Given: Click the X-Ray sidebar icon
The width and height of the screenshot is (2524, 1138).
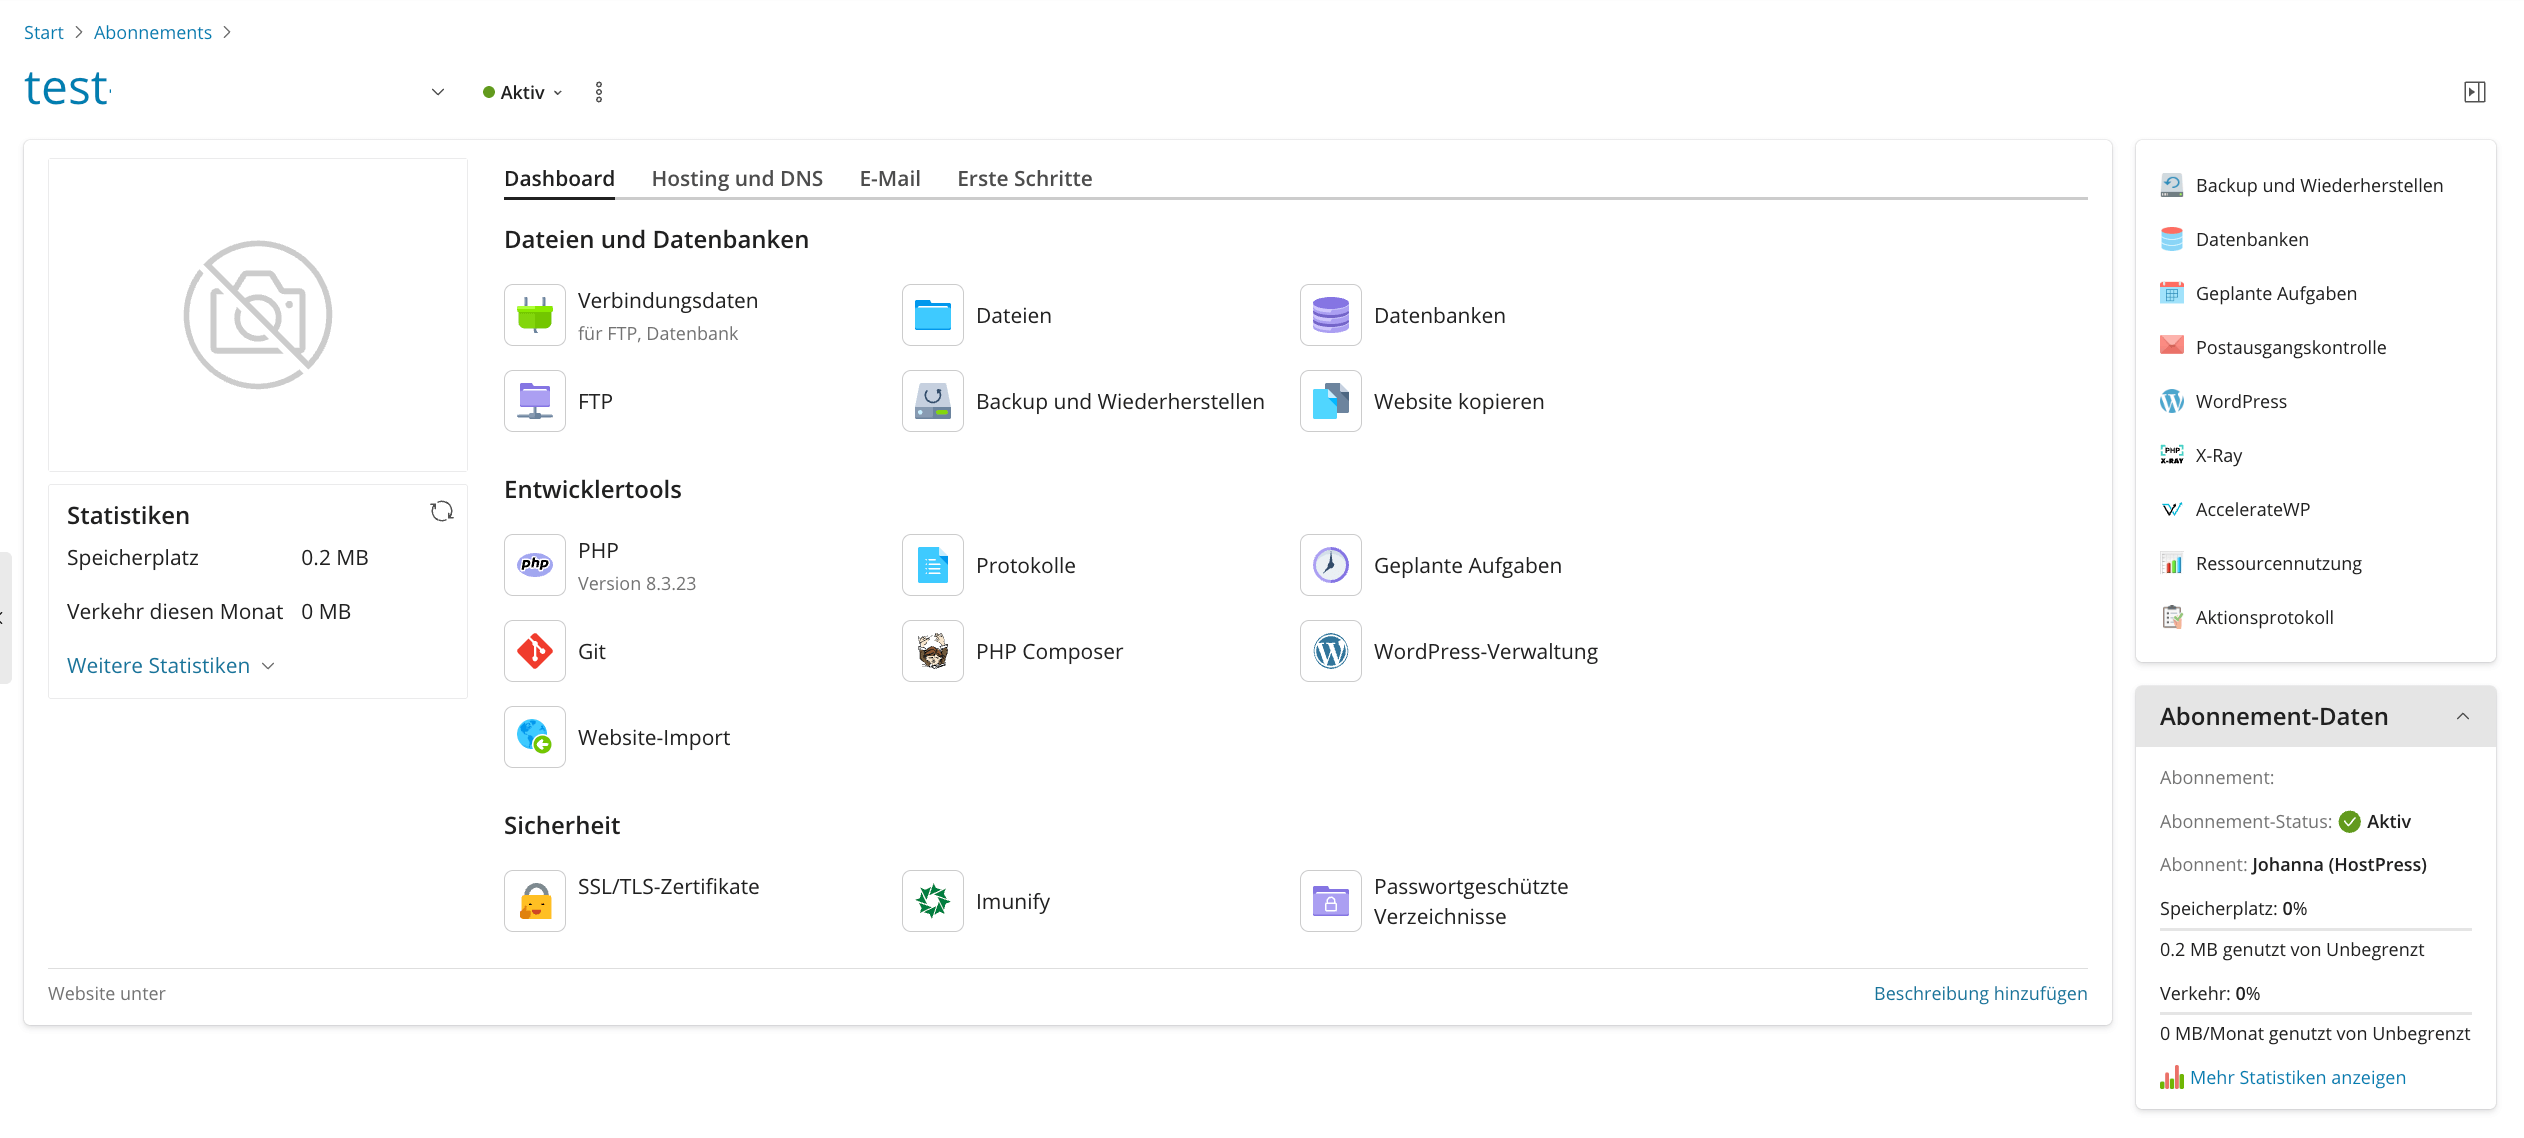Looking at the screenshot, I should (2172, 455).
